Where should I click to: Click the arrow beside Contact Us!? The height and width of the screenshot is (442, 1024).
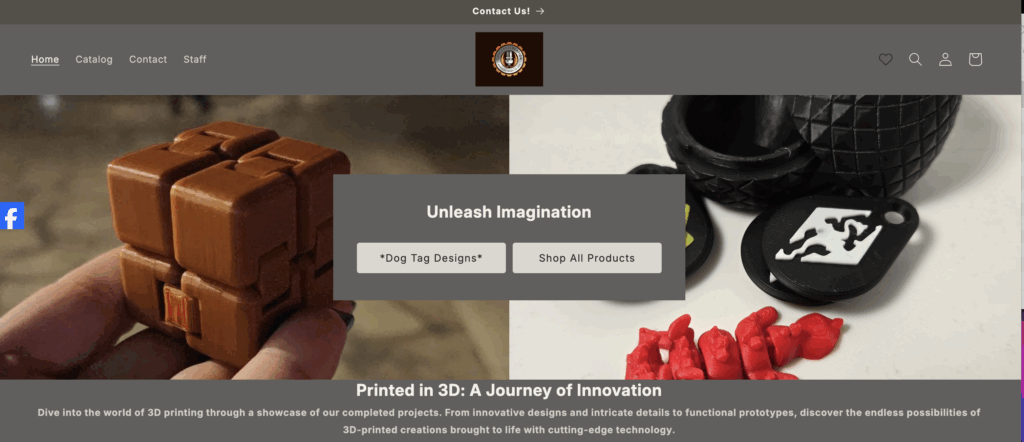click(x=539, y=11)
